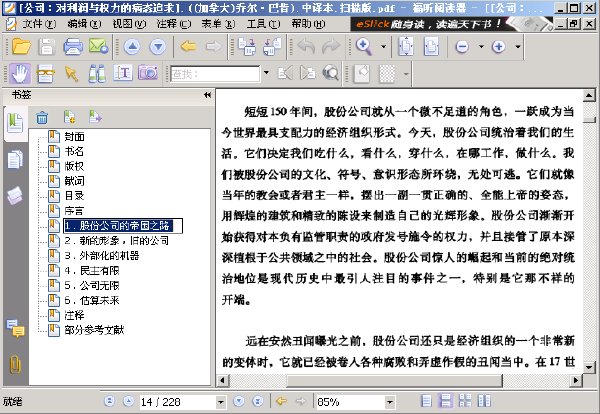The width and height of the screenshot is (600, 414).
Task: Select the 目录 bookmark
Action: click(74, 196)
